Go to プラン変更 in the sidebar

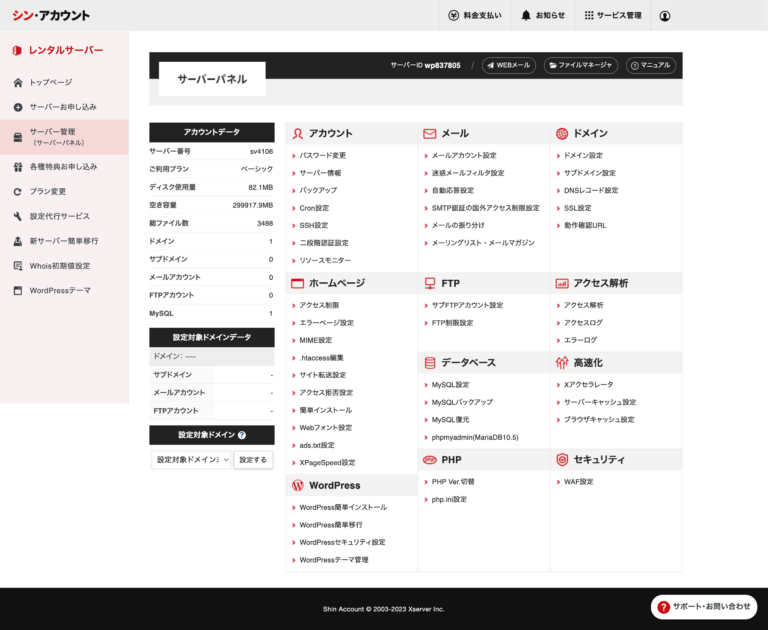[x=48, y=191]
